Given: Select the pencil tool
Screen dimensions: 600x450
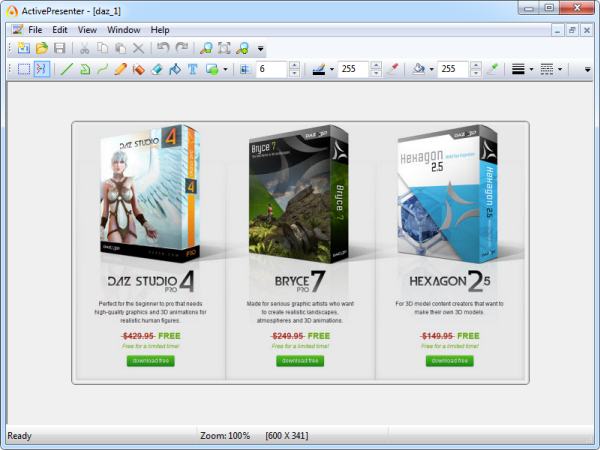Looking at the screenshot, I should (x=121, y=69).
